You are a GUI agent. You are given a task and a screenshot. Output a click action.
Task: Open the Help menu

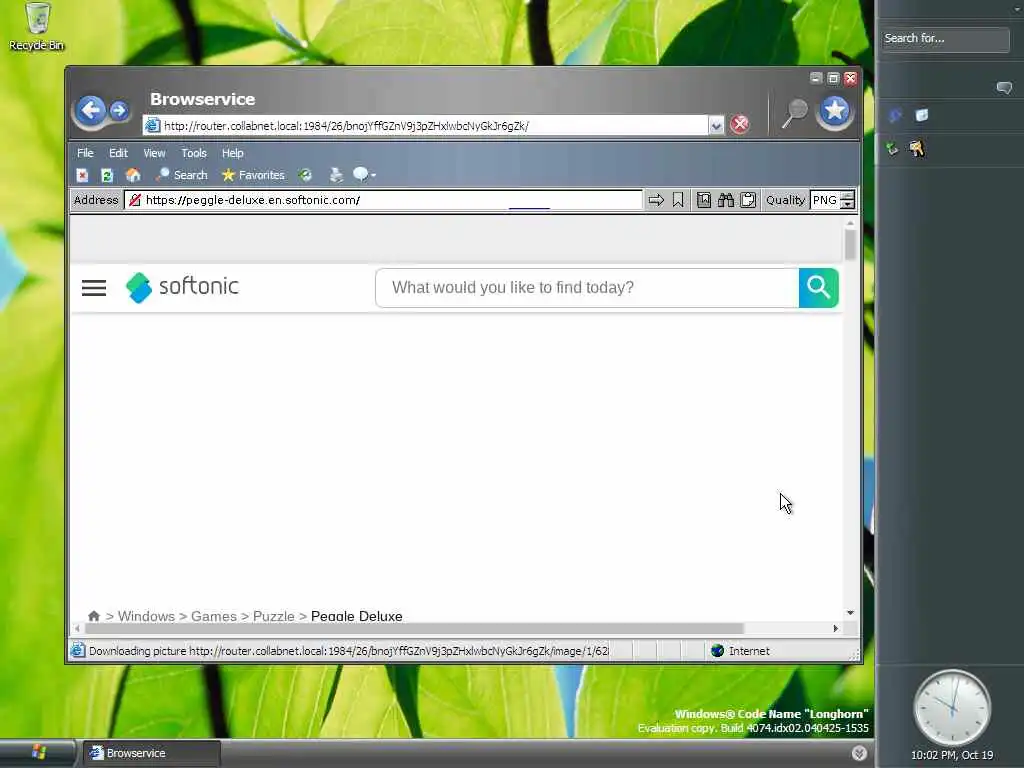coord(232,153)
